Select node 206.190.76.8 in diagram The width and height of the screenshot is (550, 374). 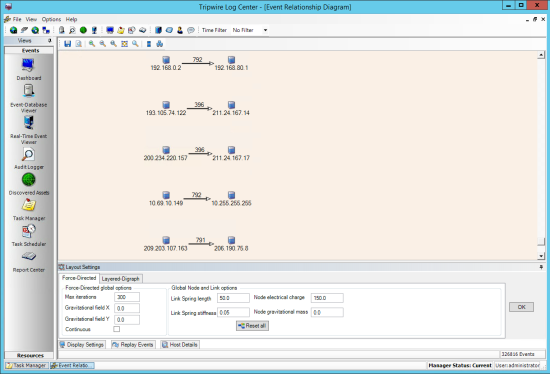[x=231, y=244]
